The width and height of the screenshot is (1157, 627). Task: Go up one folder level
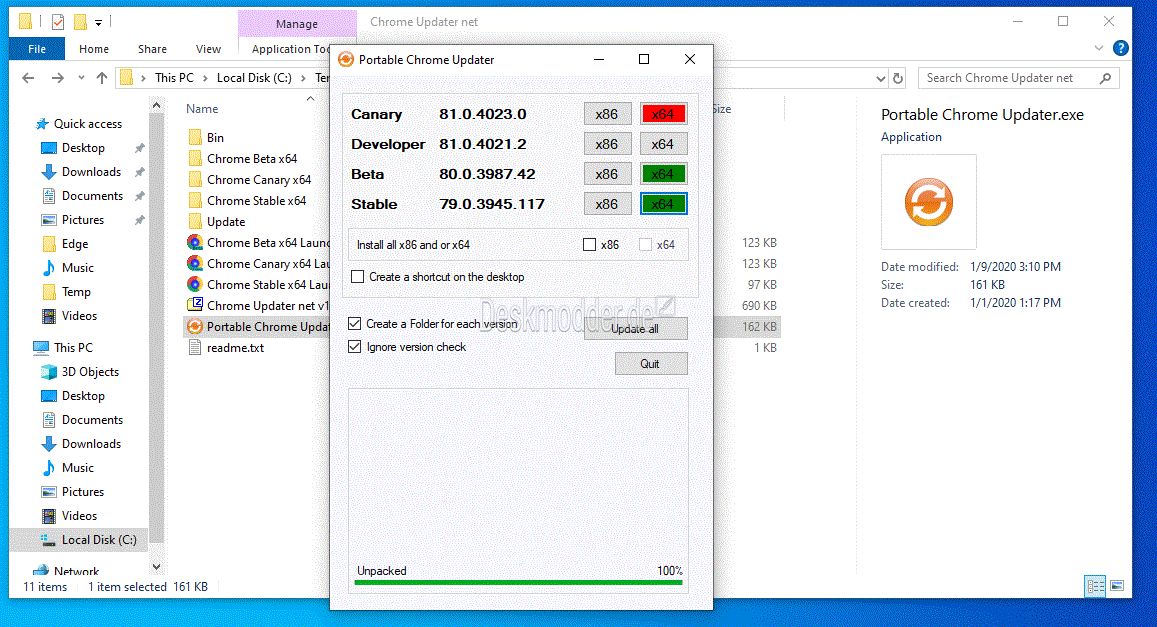point(102,77)
